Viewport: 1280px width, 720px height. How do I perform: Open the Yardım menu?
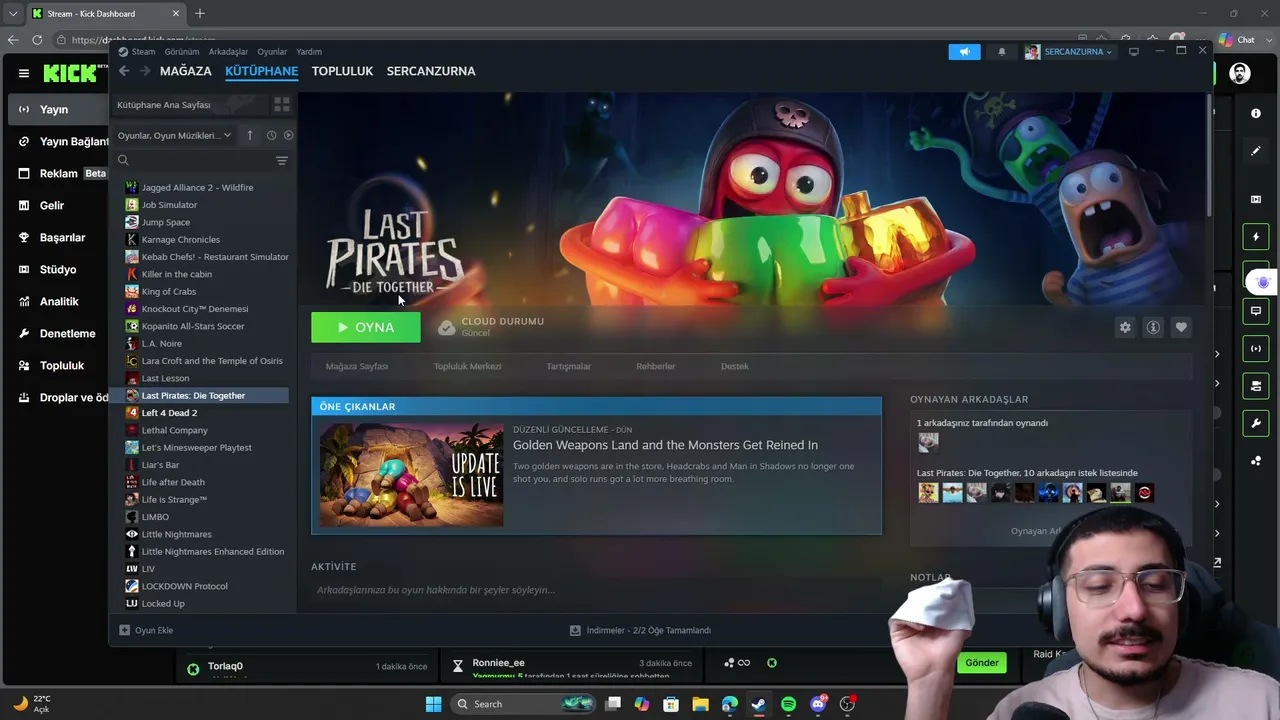point(309,52)
